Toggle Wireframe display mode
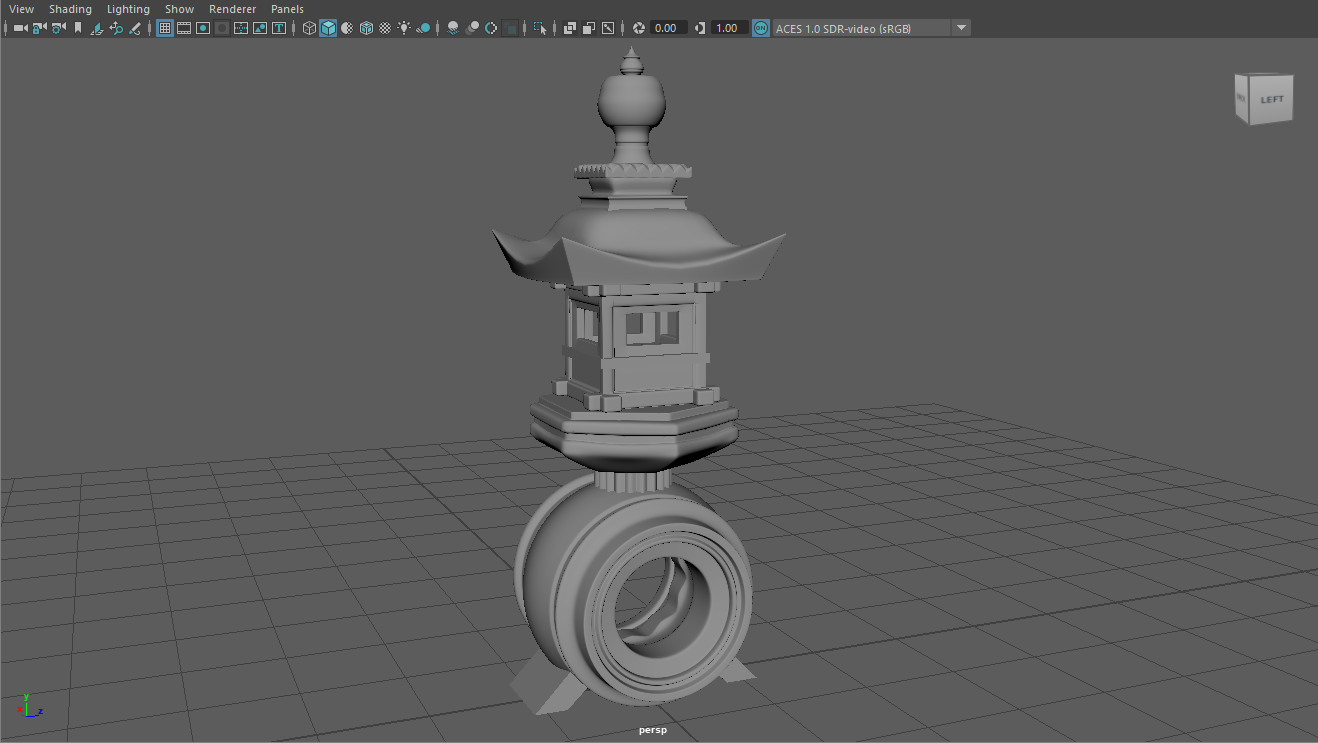Screen dimensions: 1318x743 point(309,28)
